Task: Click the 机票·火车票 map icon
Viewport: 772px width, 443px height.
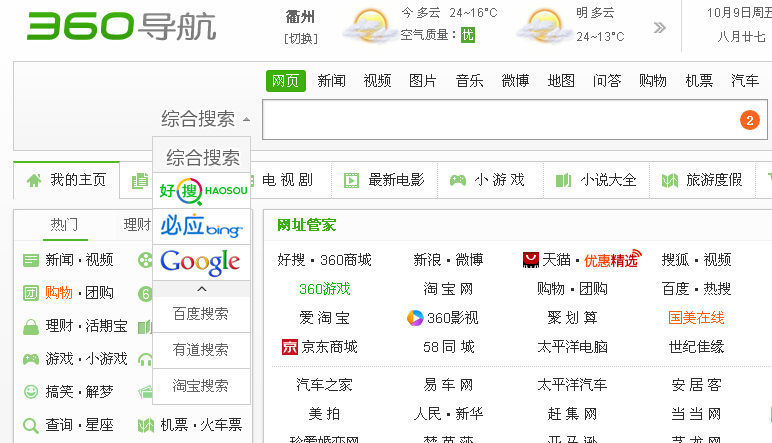Action: point(146,425)
